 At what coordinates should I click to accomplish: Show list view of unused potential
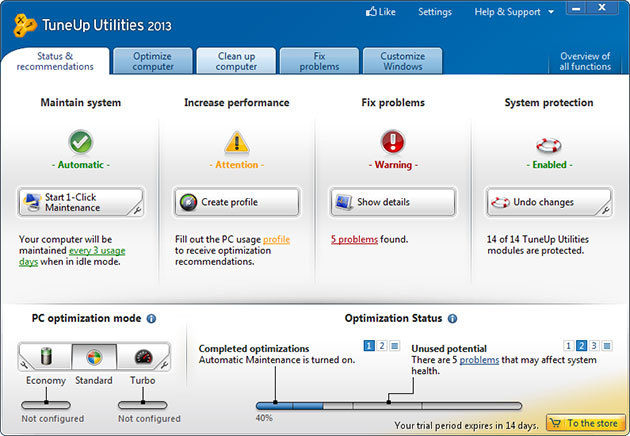[607, 345]
